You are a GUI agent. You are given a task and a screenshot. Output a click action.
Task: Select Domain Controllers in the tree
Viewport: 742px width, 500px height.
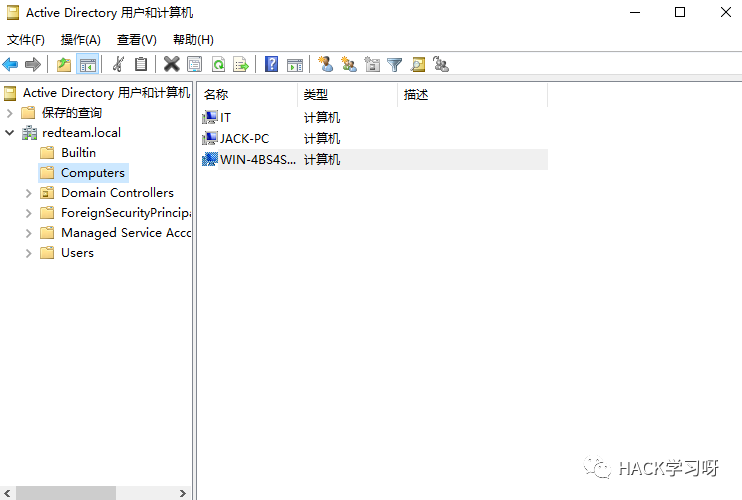[117, 193]
